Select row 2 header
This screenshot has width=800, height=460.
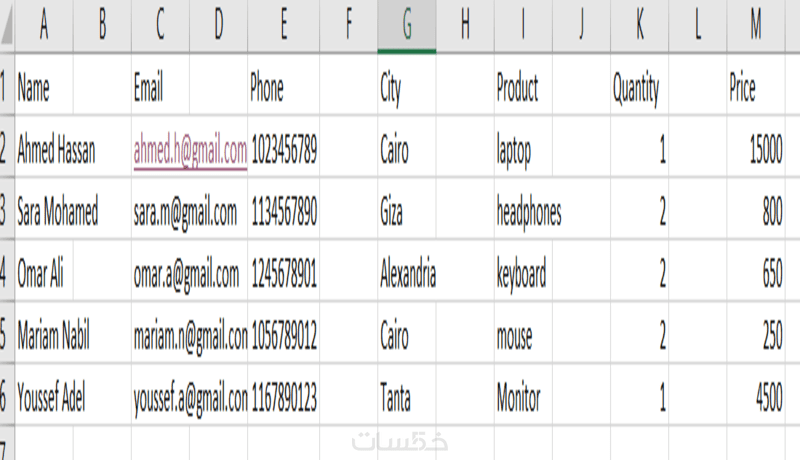coord(7,147)
